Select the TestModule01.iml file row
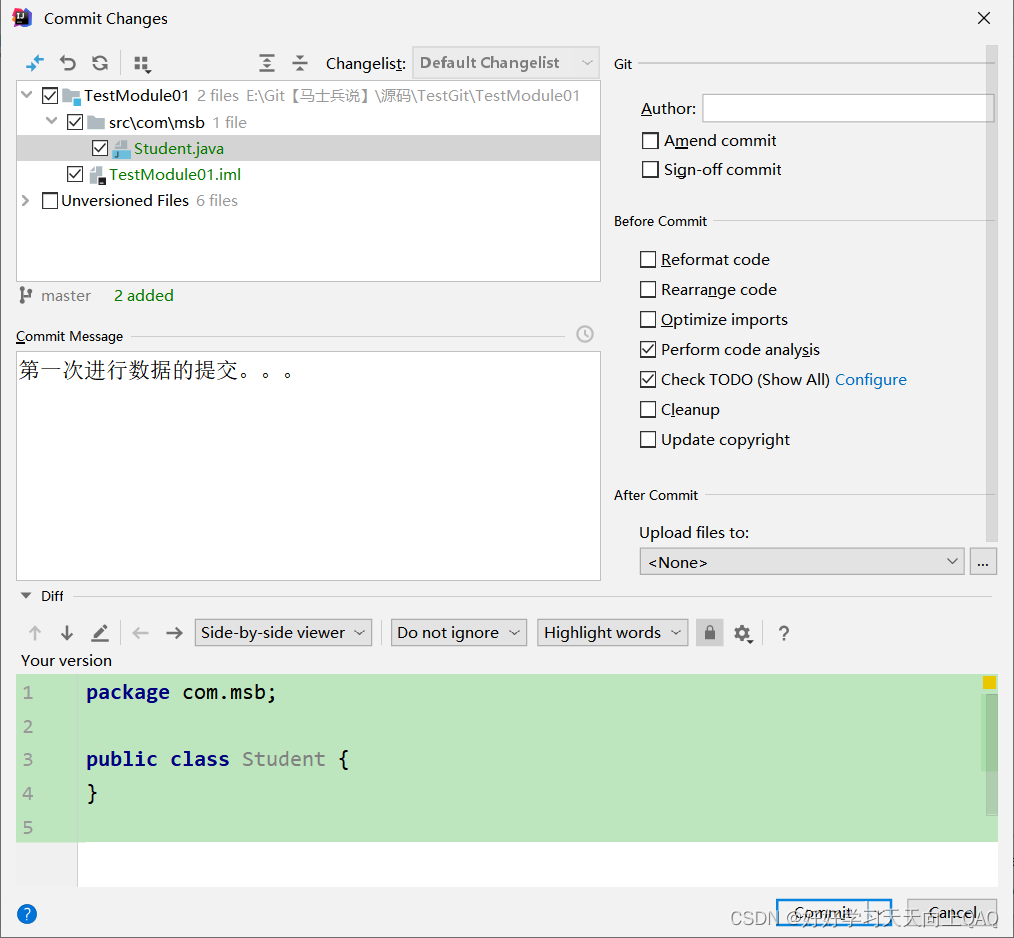The image size is (1014, 938). [308, 174]
